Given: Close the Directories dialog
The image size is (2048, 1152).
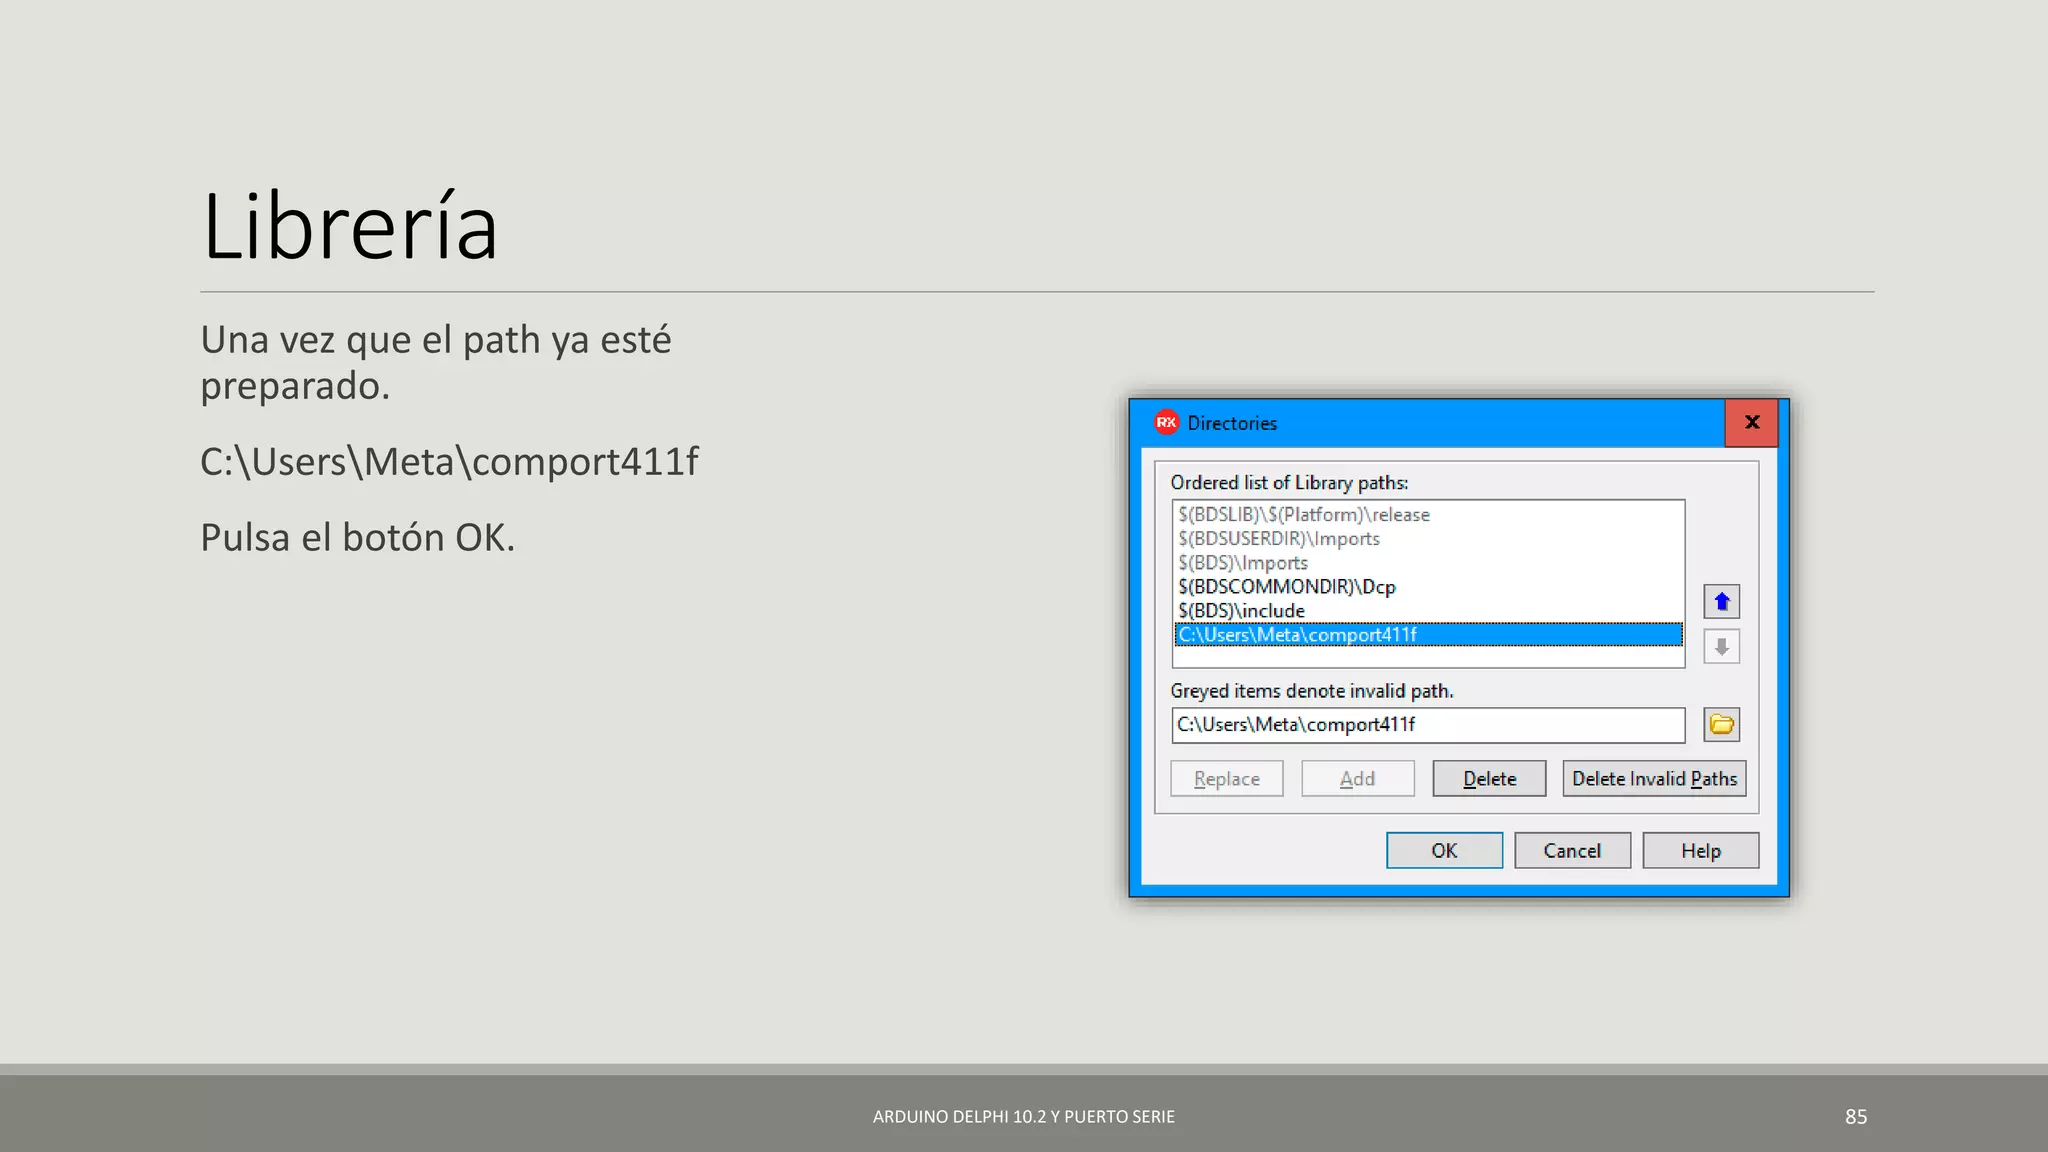Looking at the screenshot, I should point(1751,422).
